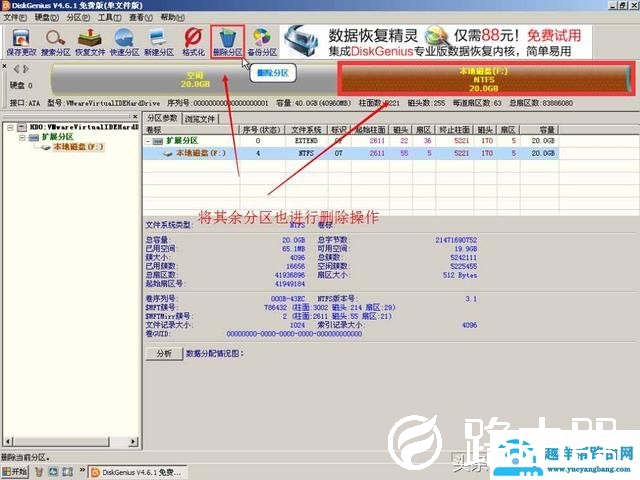
Task: Click the 起始柱面 column header
Action: pyautogui.click(x=370, y=130)
